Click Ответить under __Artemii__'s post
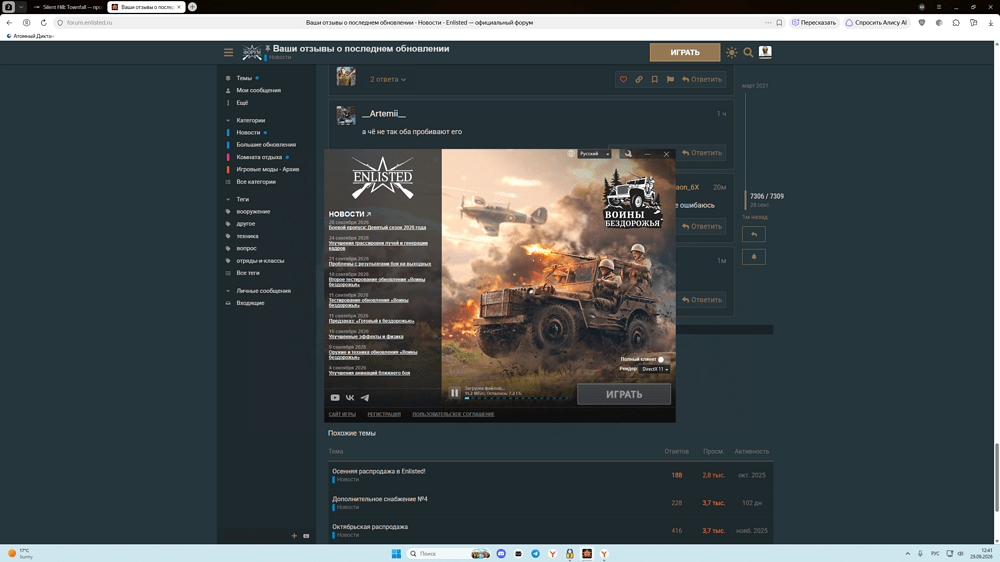1000x562 pixels. pos(702,152)
